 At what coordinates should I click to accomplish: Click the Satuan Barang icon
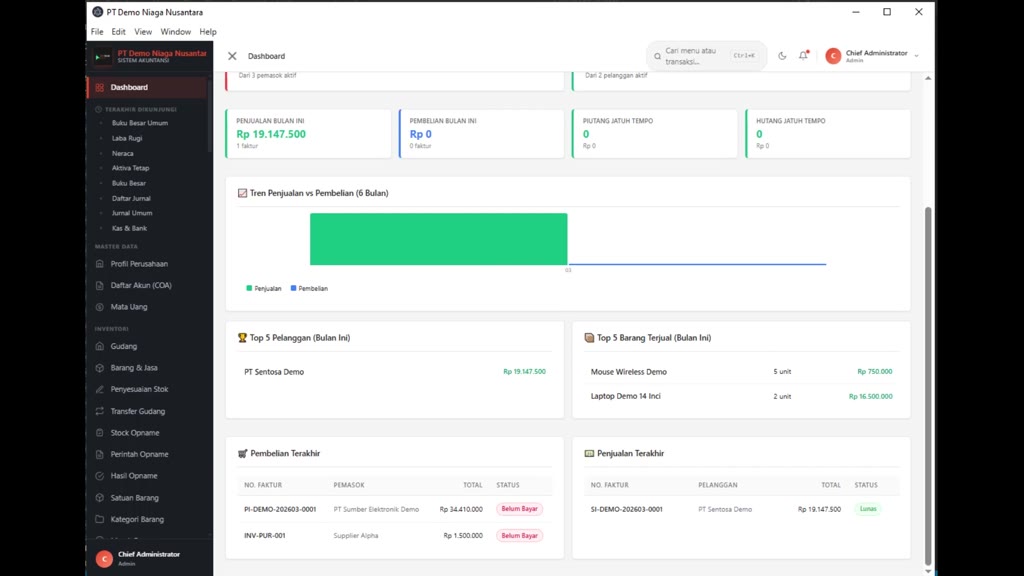point(99,498)
